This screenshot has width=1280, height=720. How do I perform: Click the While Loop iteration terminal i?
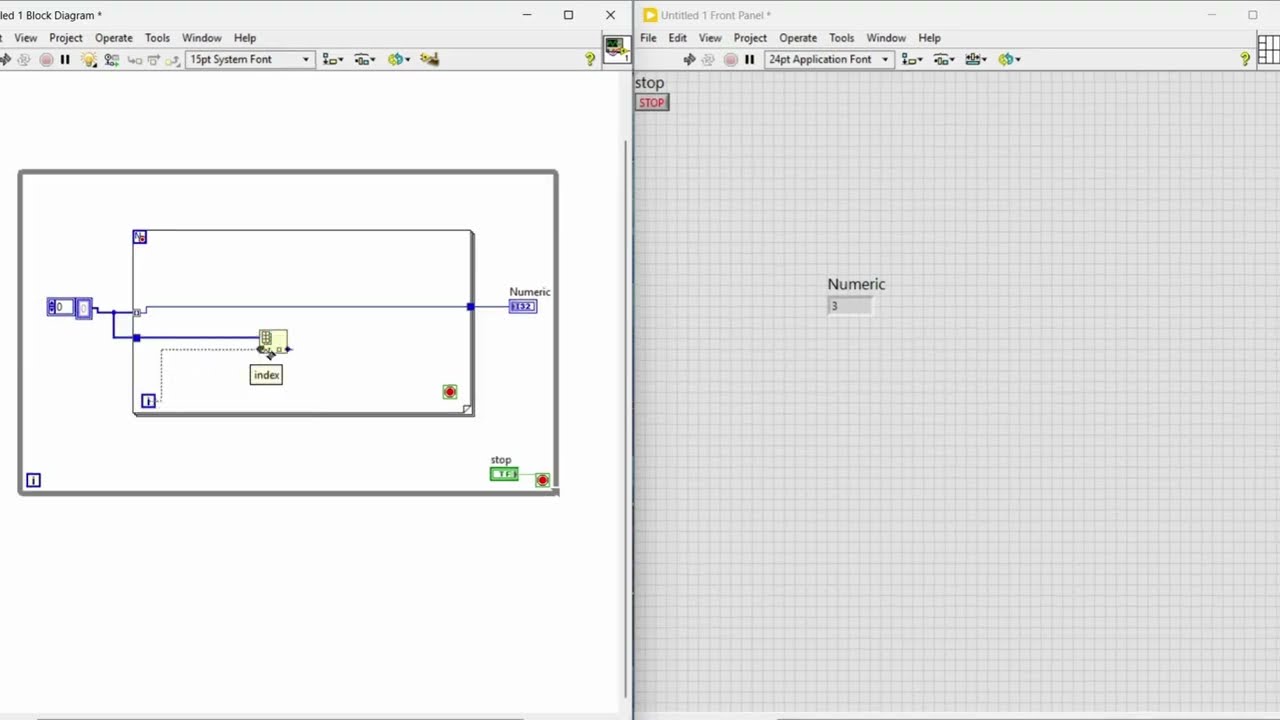tap(33, 481)
